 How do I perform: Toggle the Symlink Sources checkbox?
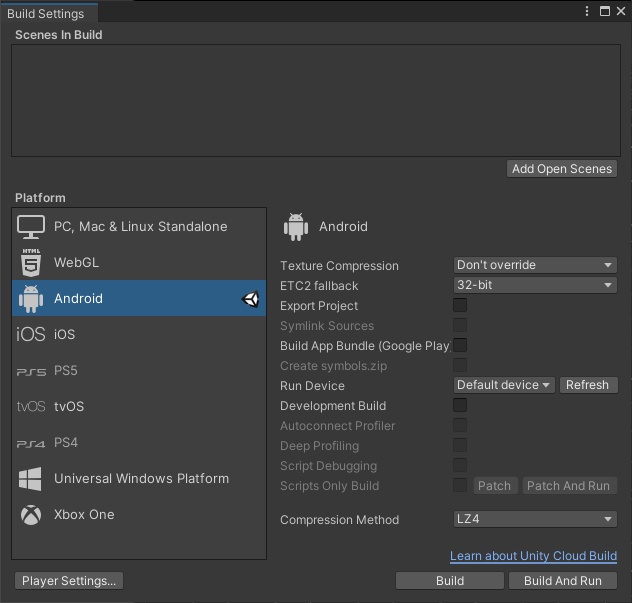tap(460, 325)
